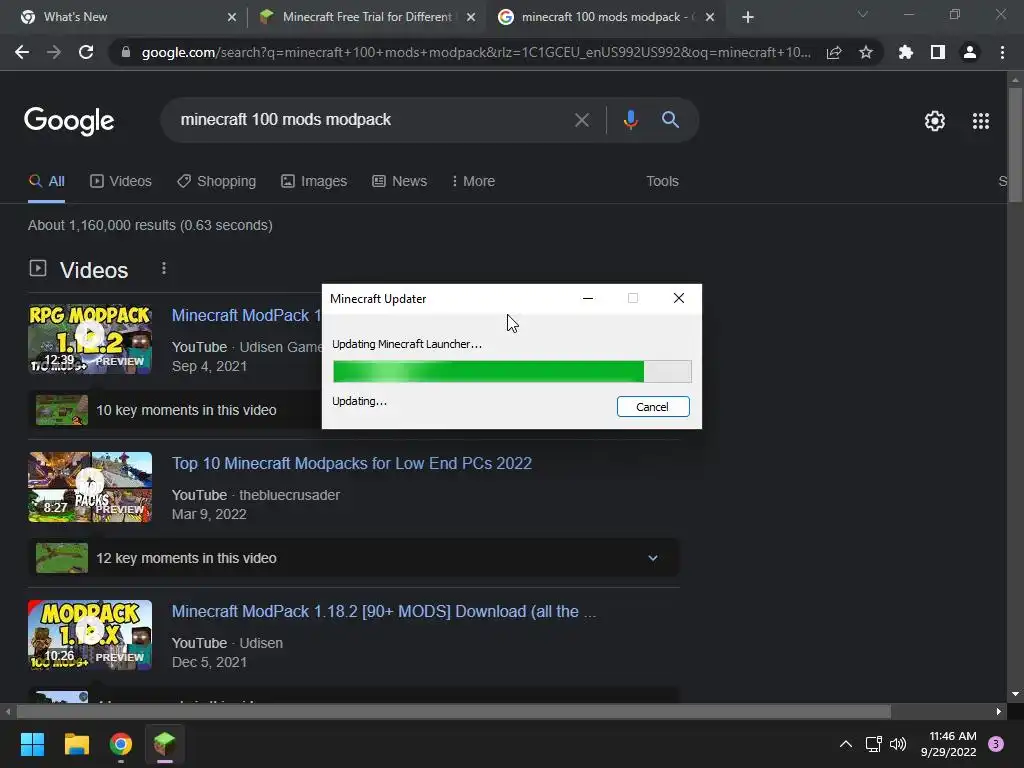Viewport: 1024px width, 768px height.
Task: Toggle Chrome side panel icon
Action: click(x=938, y=52)
